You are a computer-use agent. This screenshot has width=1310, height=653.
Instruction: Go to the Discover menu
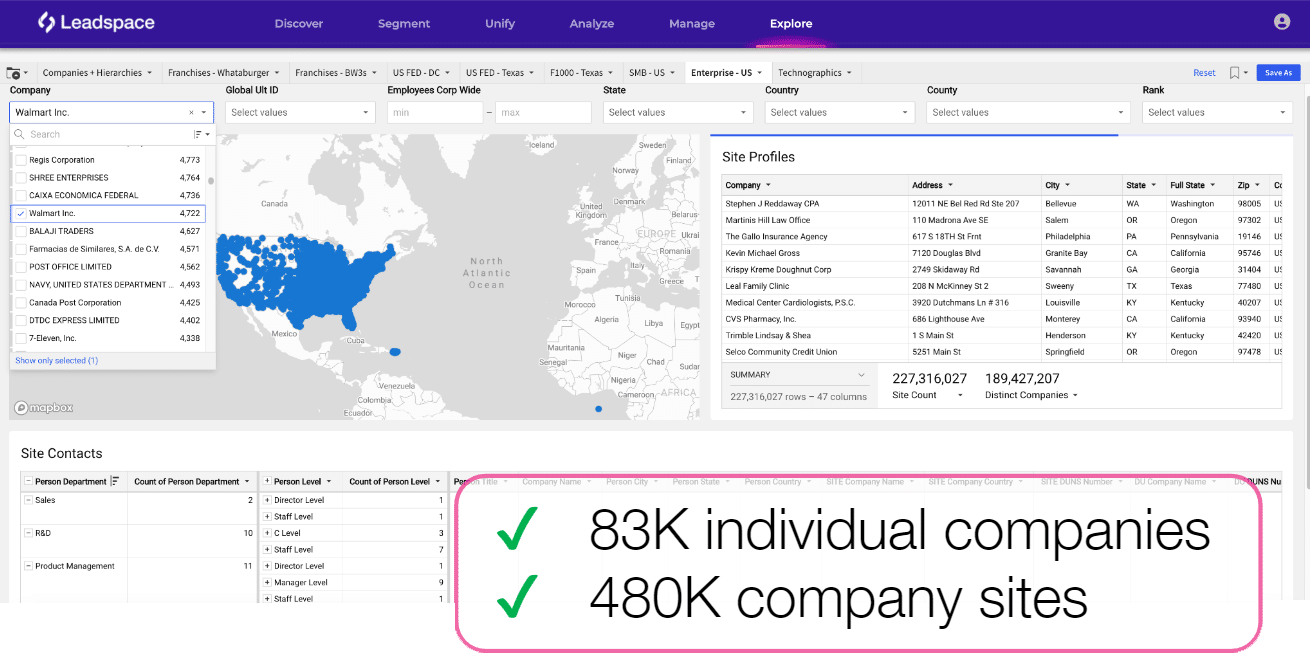[x=299, y=23]
